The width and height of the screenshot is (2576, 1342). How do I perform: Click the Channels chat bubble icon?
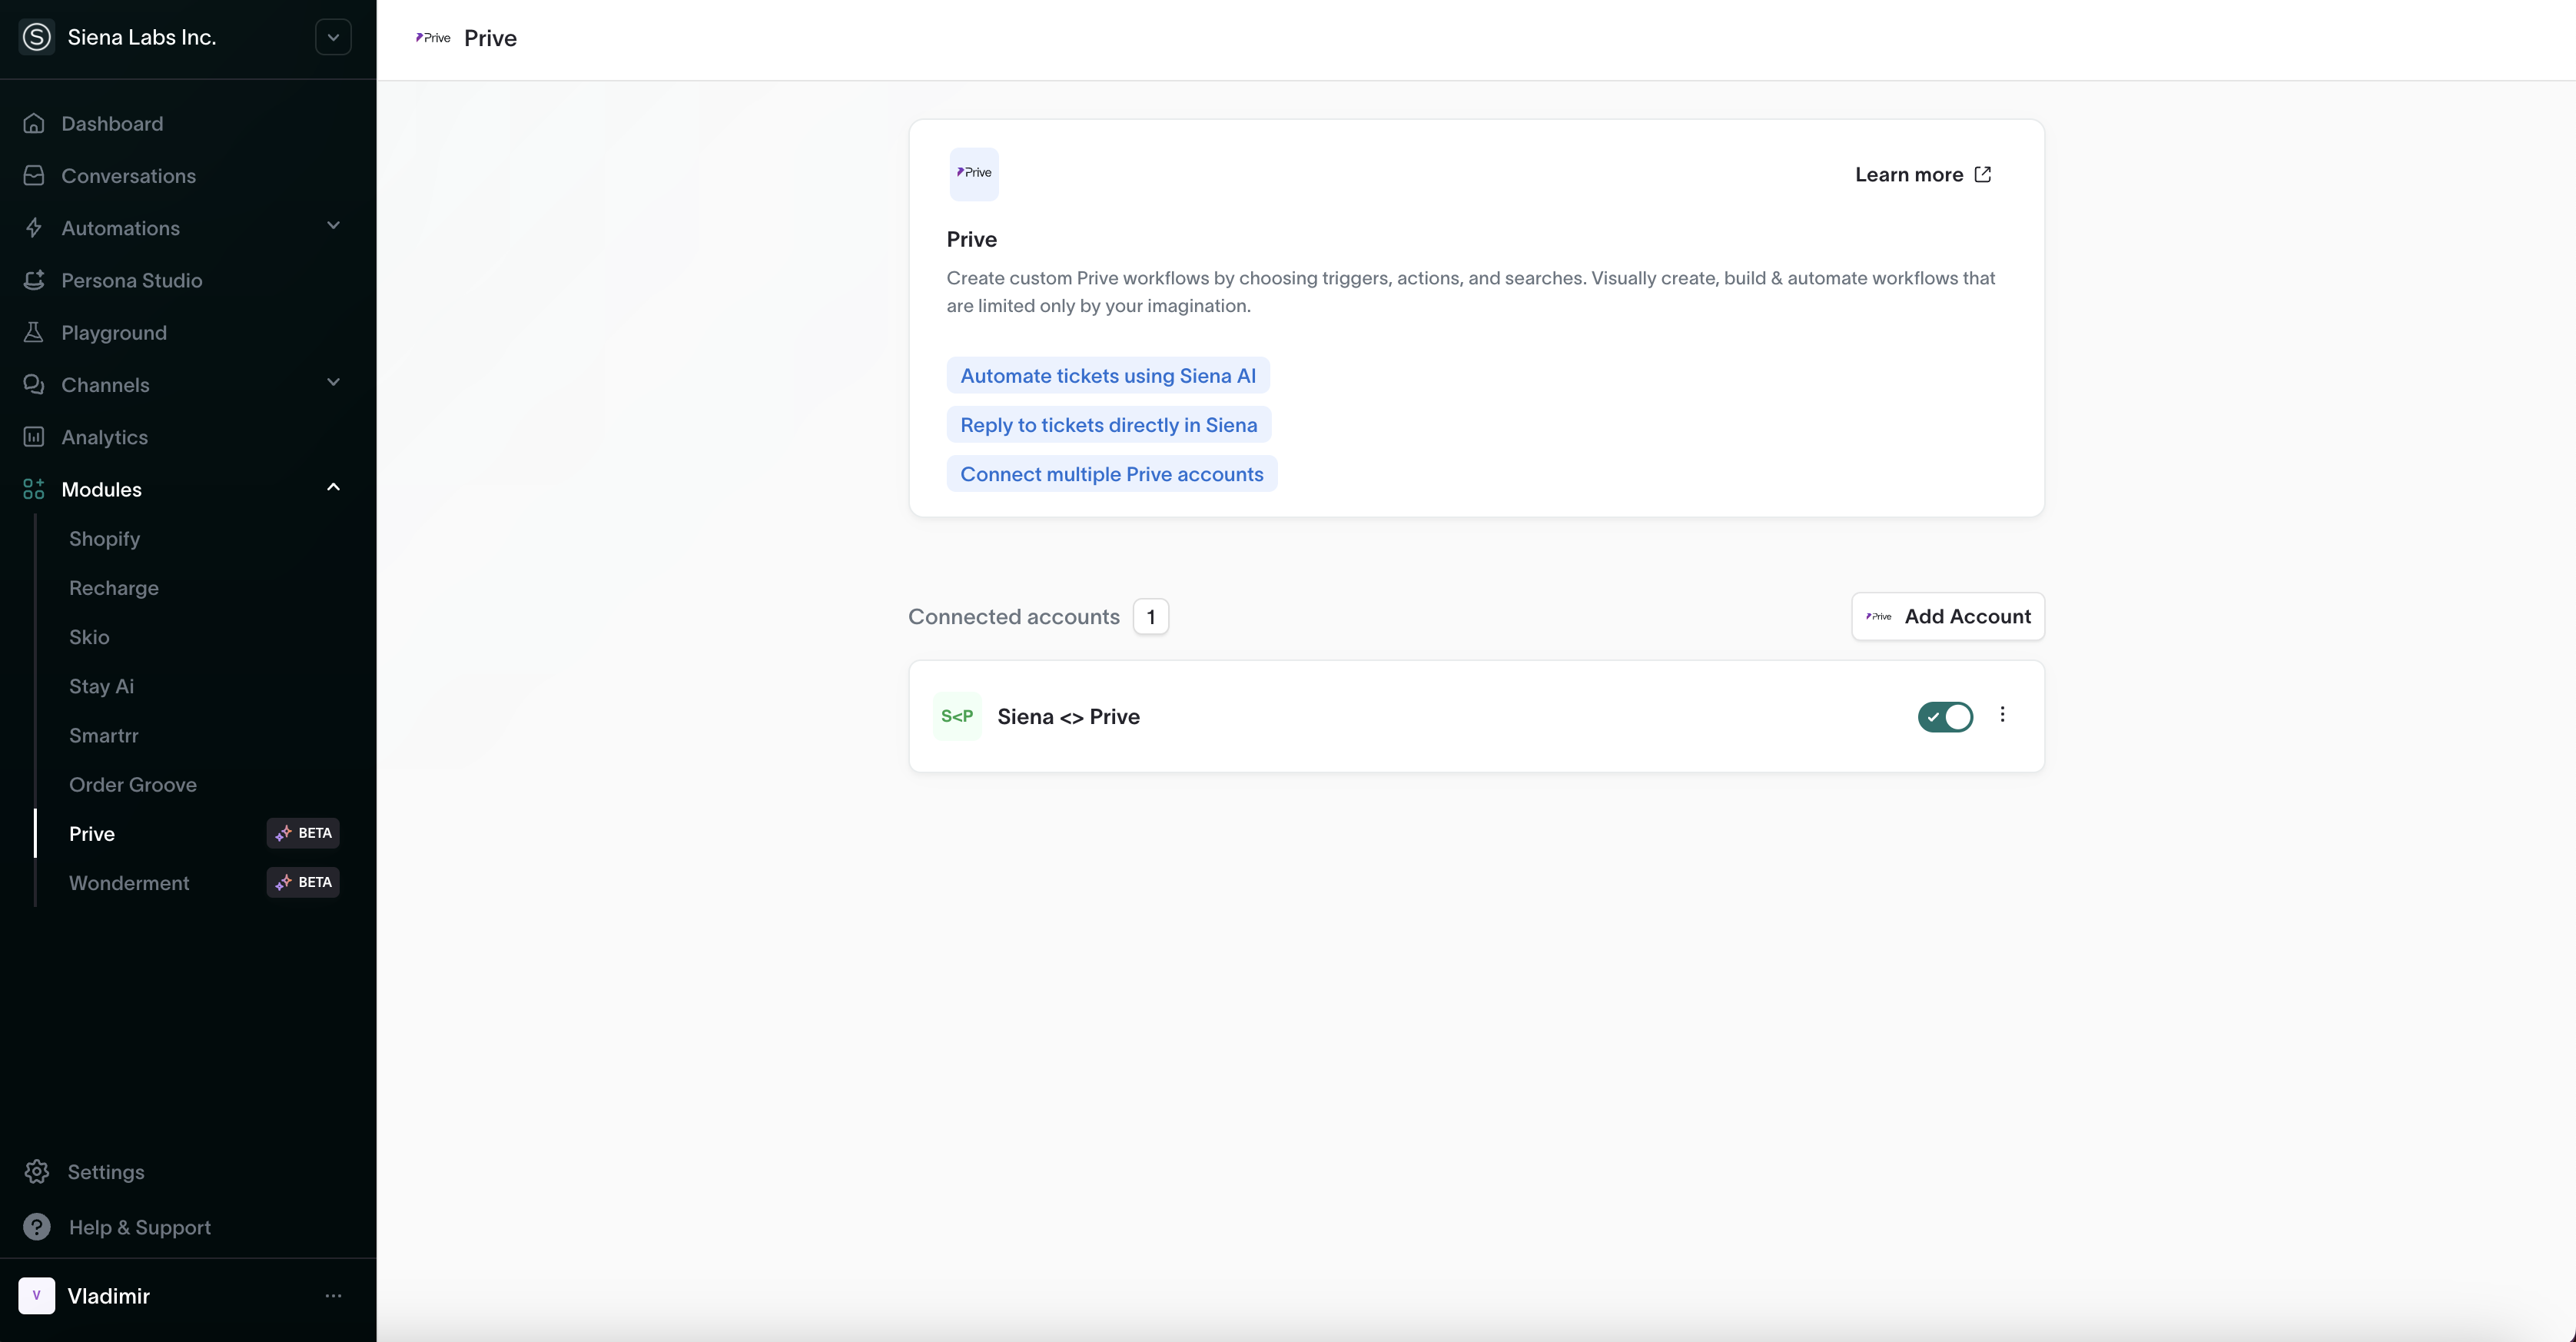pyautogui.click(x=34, y=384)
